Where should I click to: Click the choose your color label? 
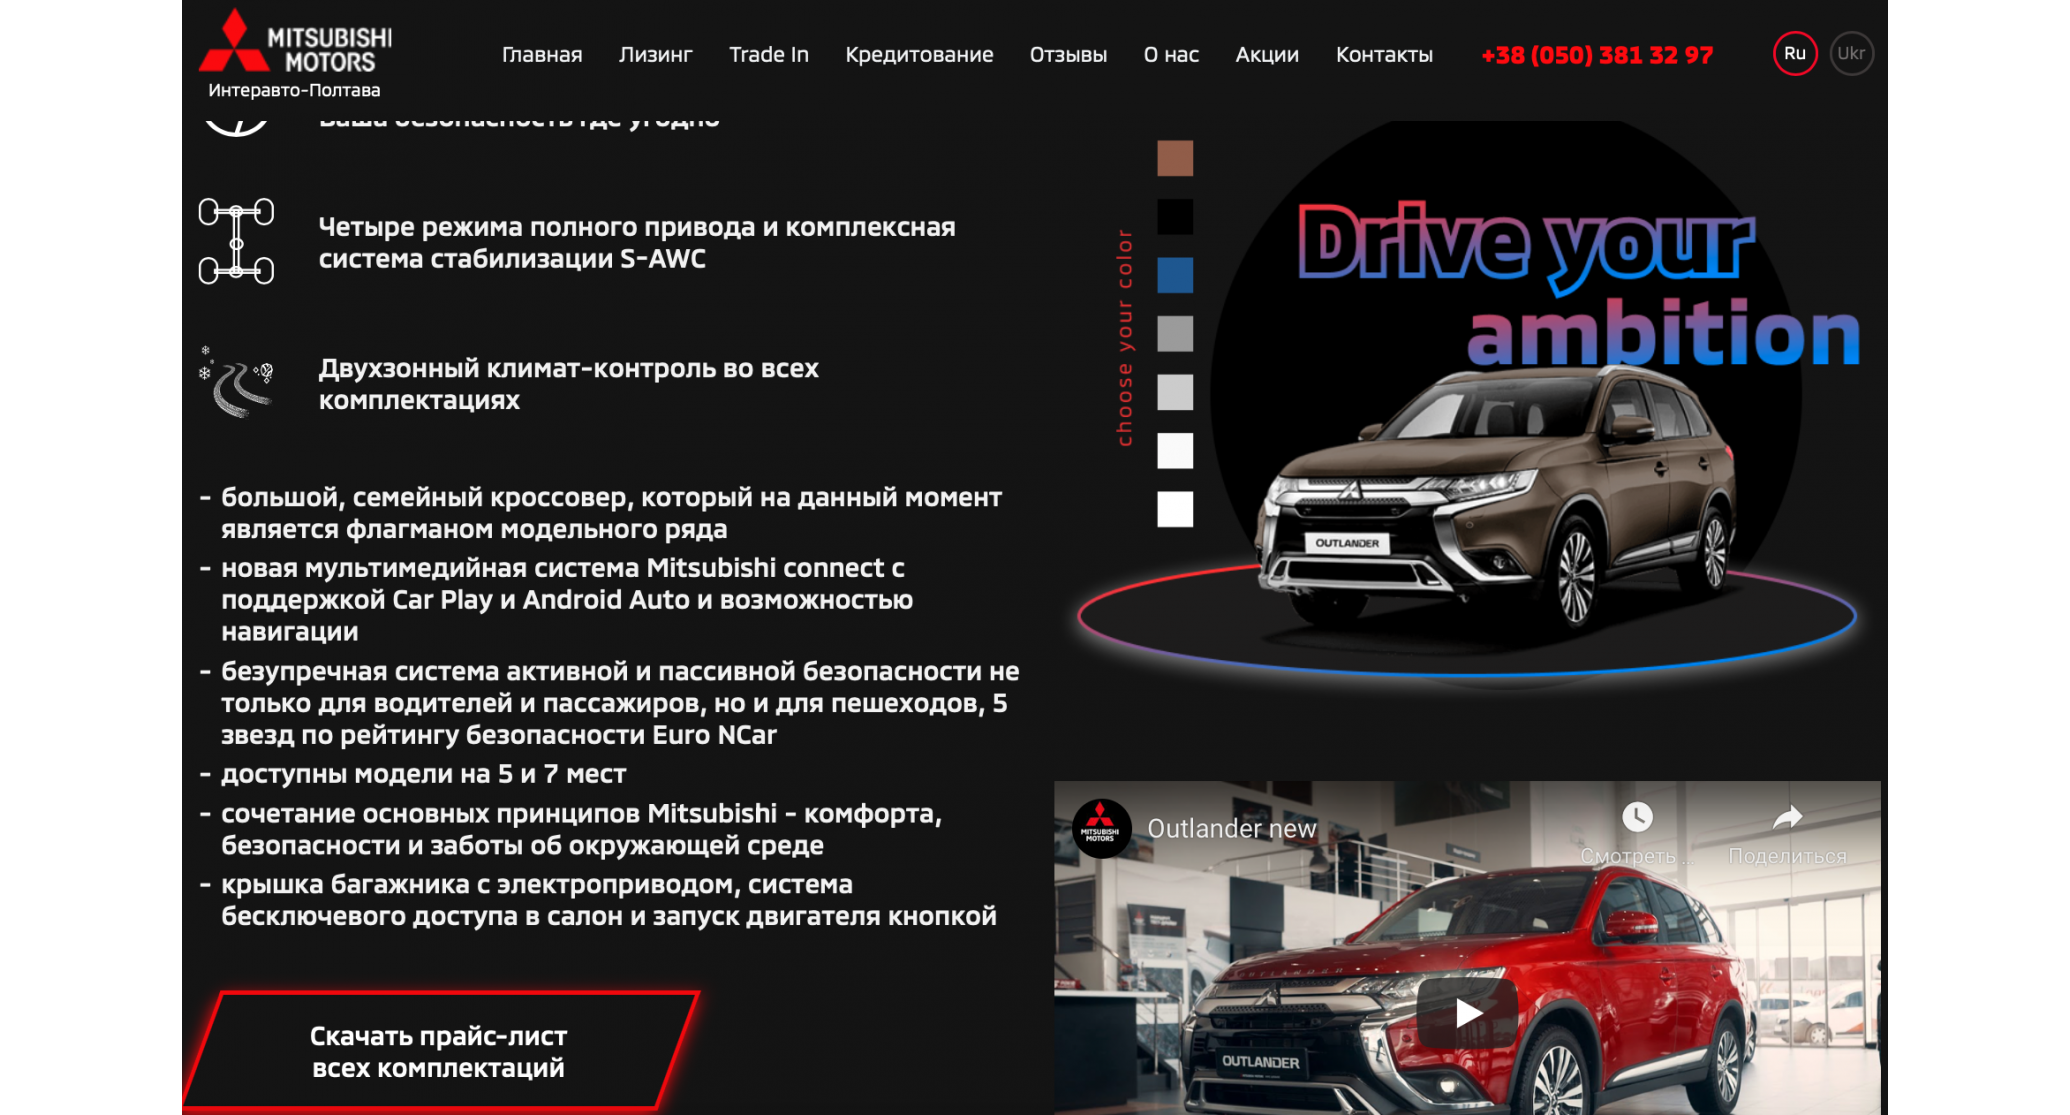pyautogui.click(x=1125, y=337)
